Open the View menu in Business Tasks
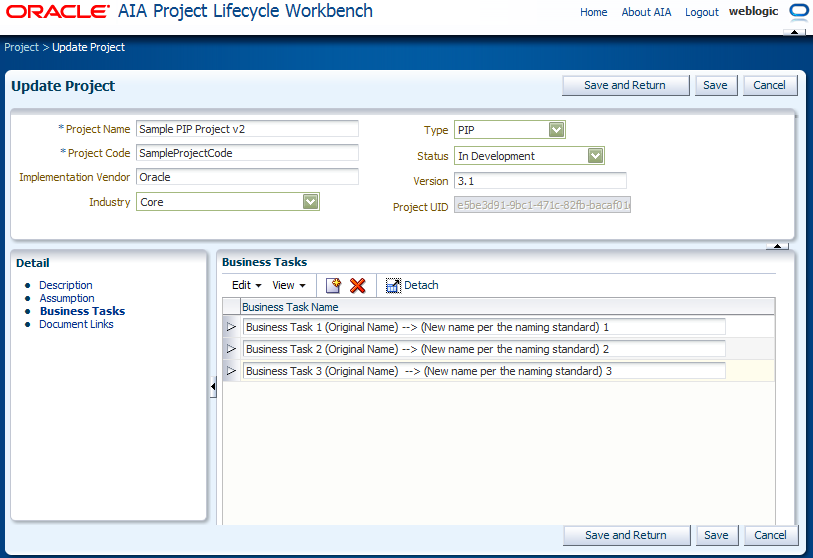This screenshot has width=813, height=558. (289, 285)
